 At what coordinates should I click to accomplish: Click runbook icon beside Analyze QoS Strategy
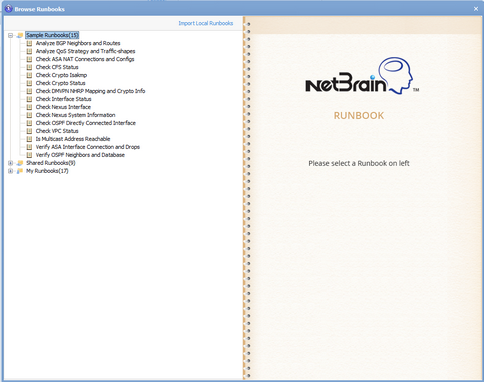tap(29, 51)
